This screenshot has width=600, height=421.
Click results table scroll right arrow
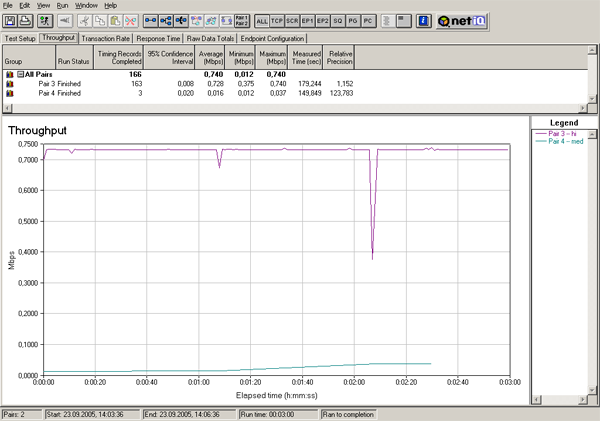pos(582,108)
